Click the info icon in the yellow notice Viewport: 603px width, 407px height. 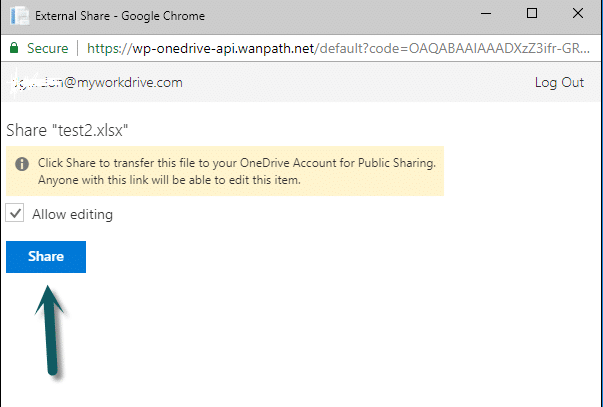[20, 162]
